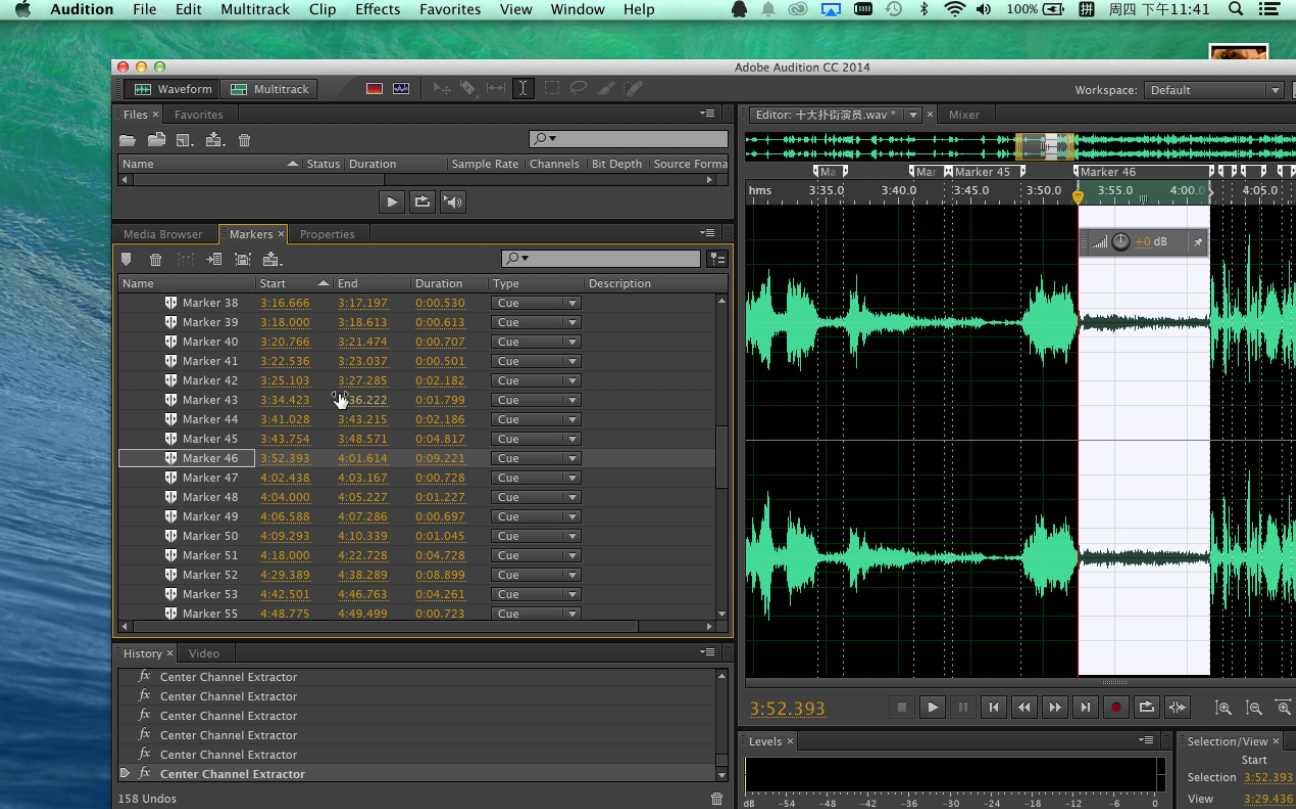The width and height of the screenshot is (1296, 809).
Task: Show the Spectral Frequency Display
Action: tap(375, 89)
